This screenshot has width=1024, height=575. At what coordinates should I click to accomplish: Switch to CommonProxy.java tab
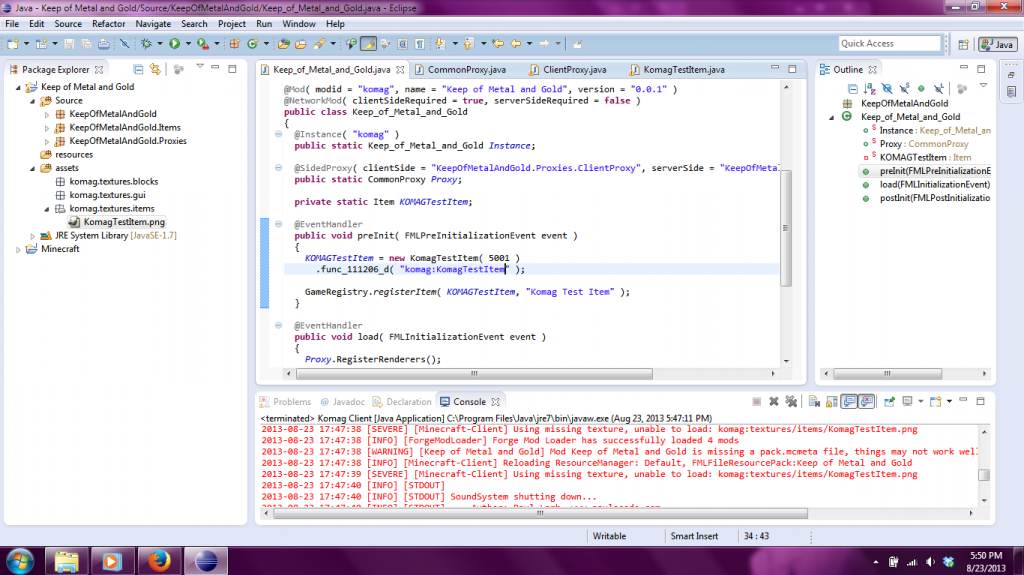coord(460,69)
